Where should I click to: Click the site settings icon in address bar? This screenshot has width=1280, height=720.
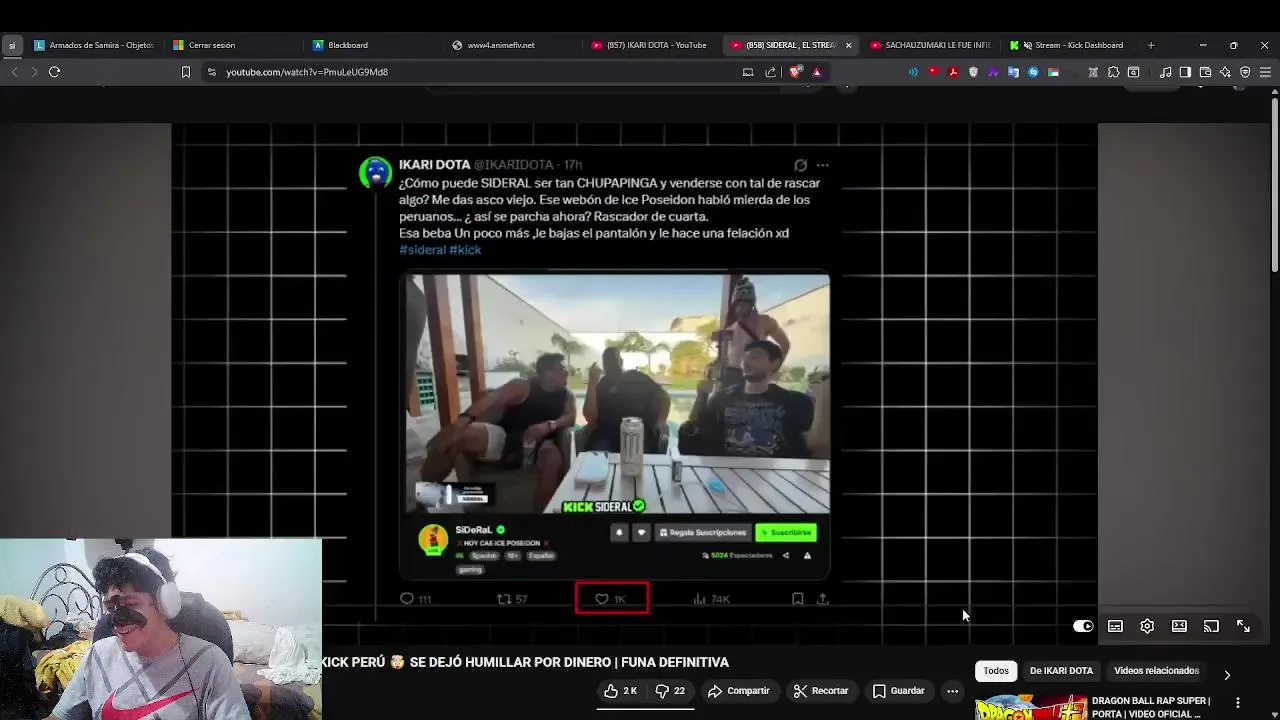[211, 72]
